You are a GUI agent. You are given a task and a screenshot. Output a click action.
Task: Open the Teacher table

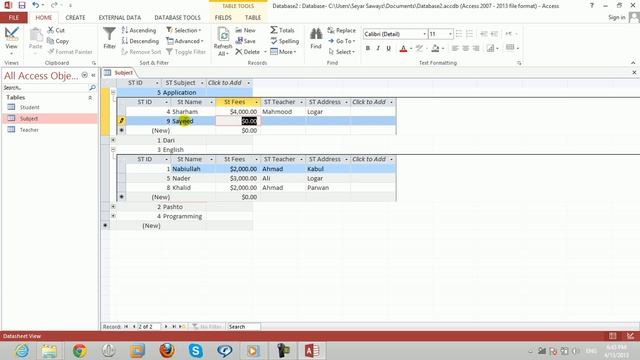click(29, 130)
